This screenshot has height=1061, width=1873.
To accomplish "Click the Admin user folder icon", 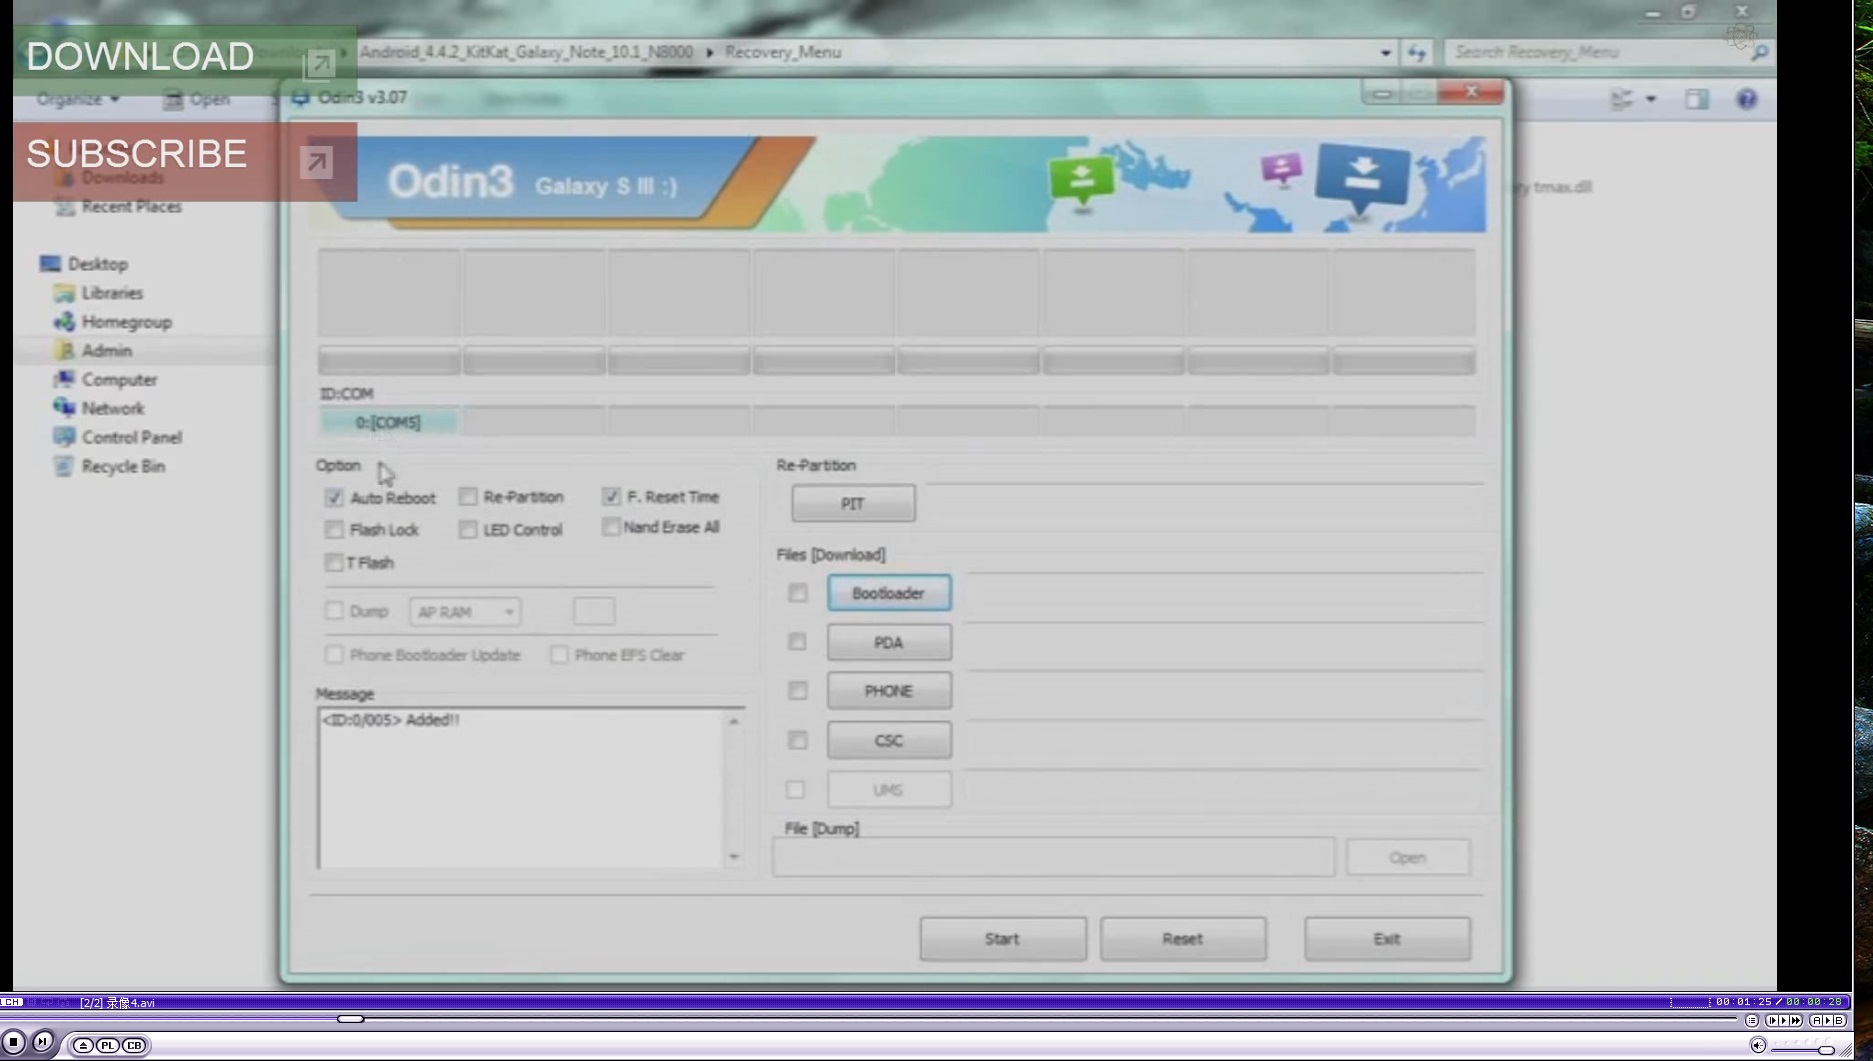I will click(x=65, y=351).
